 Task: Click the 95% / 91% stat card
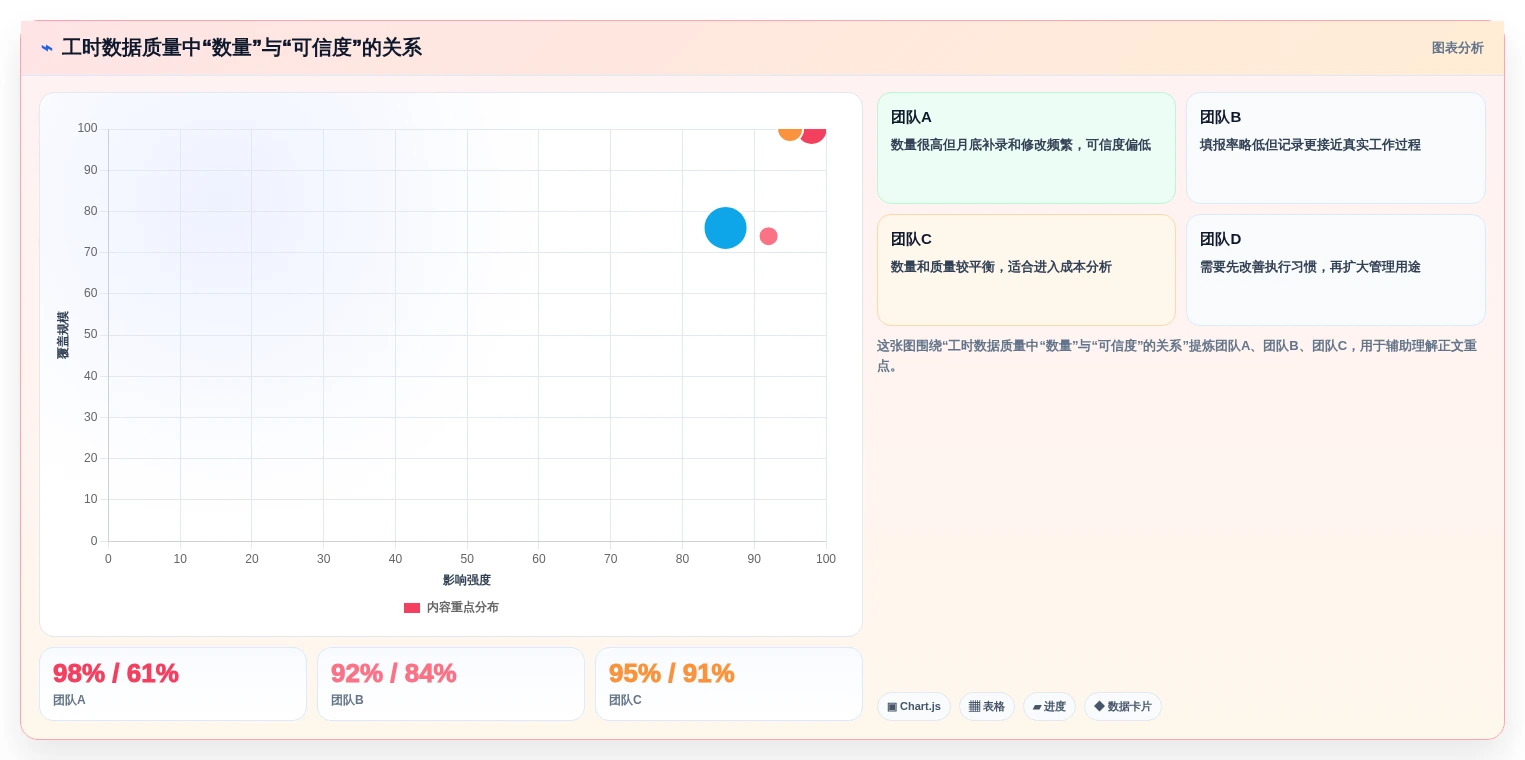(x=729, y=684)
